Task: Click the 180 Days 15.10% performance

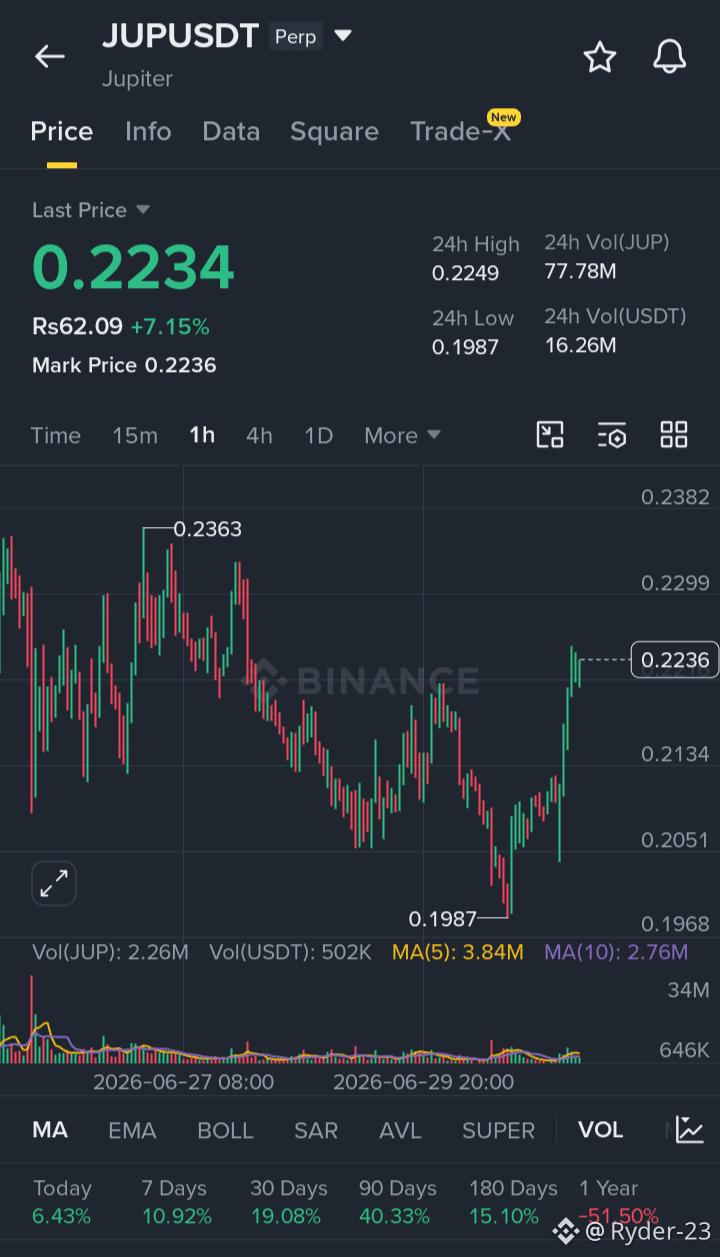Action: click(x=513, y=1202)
